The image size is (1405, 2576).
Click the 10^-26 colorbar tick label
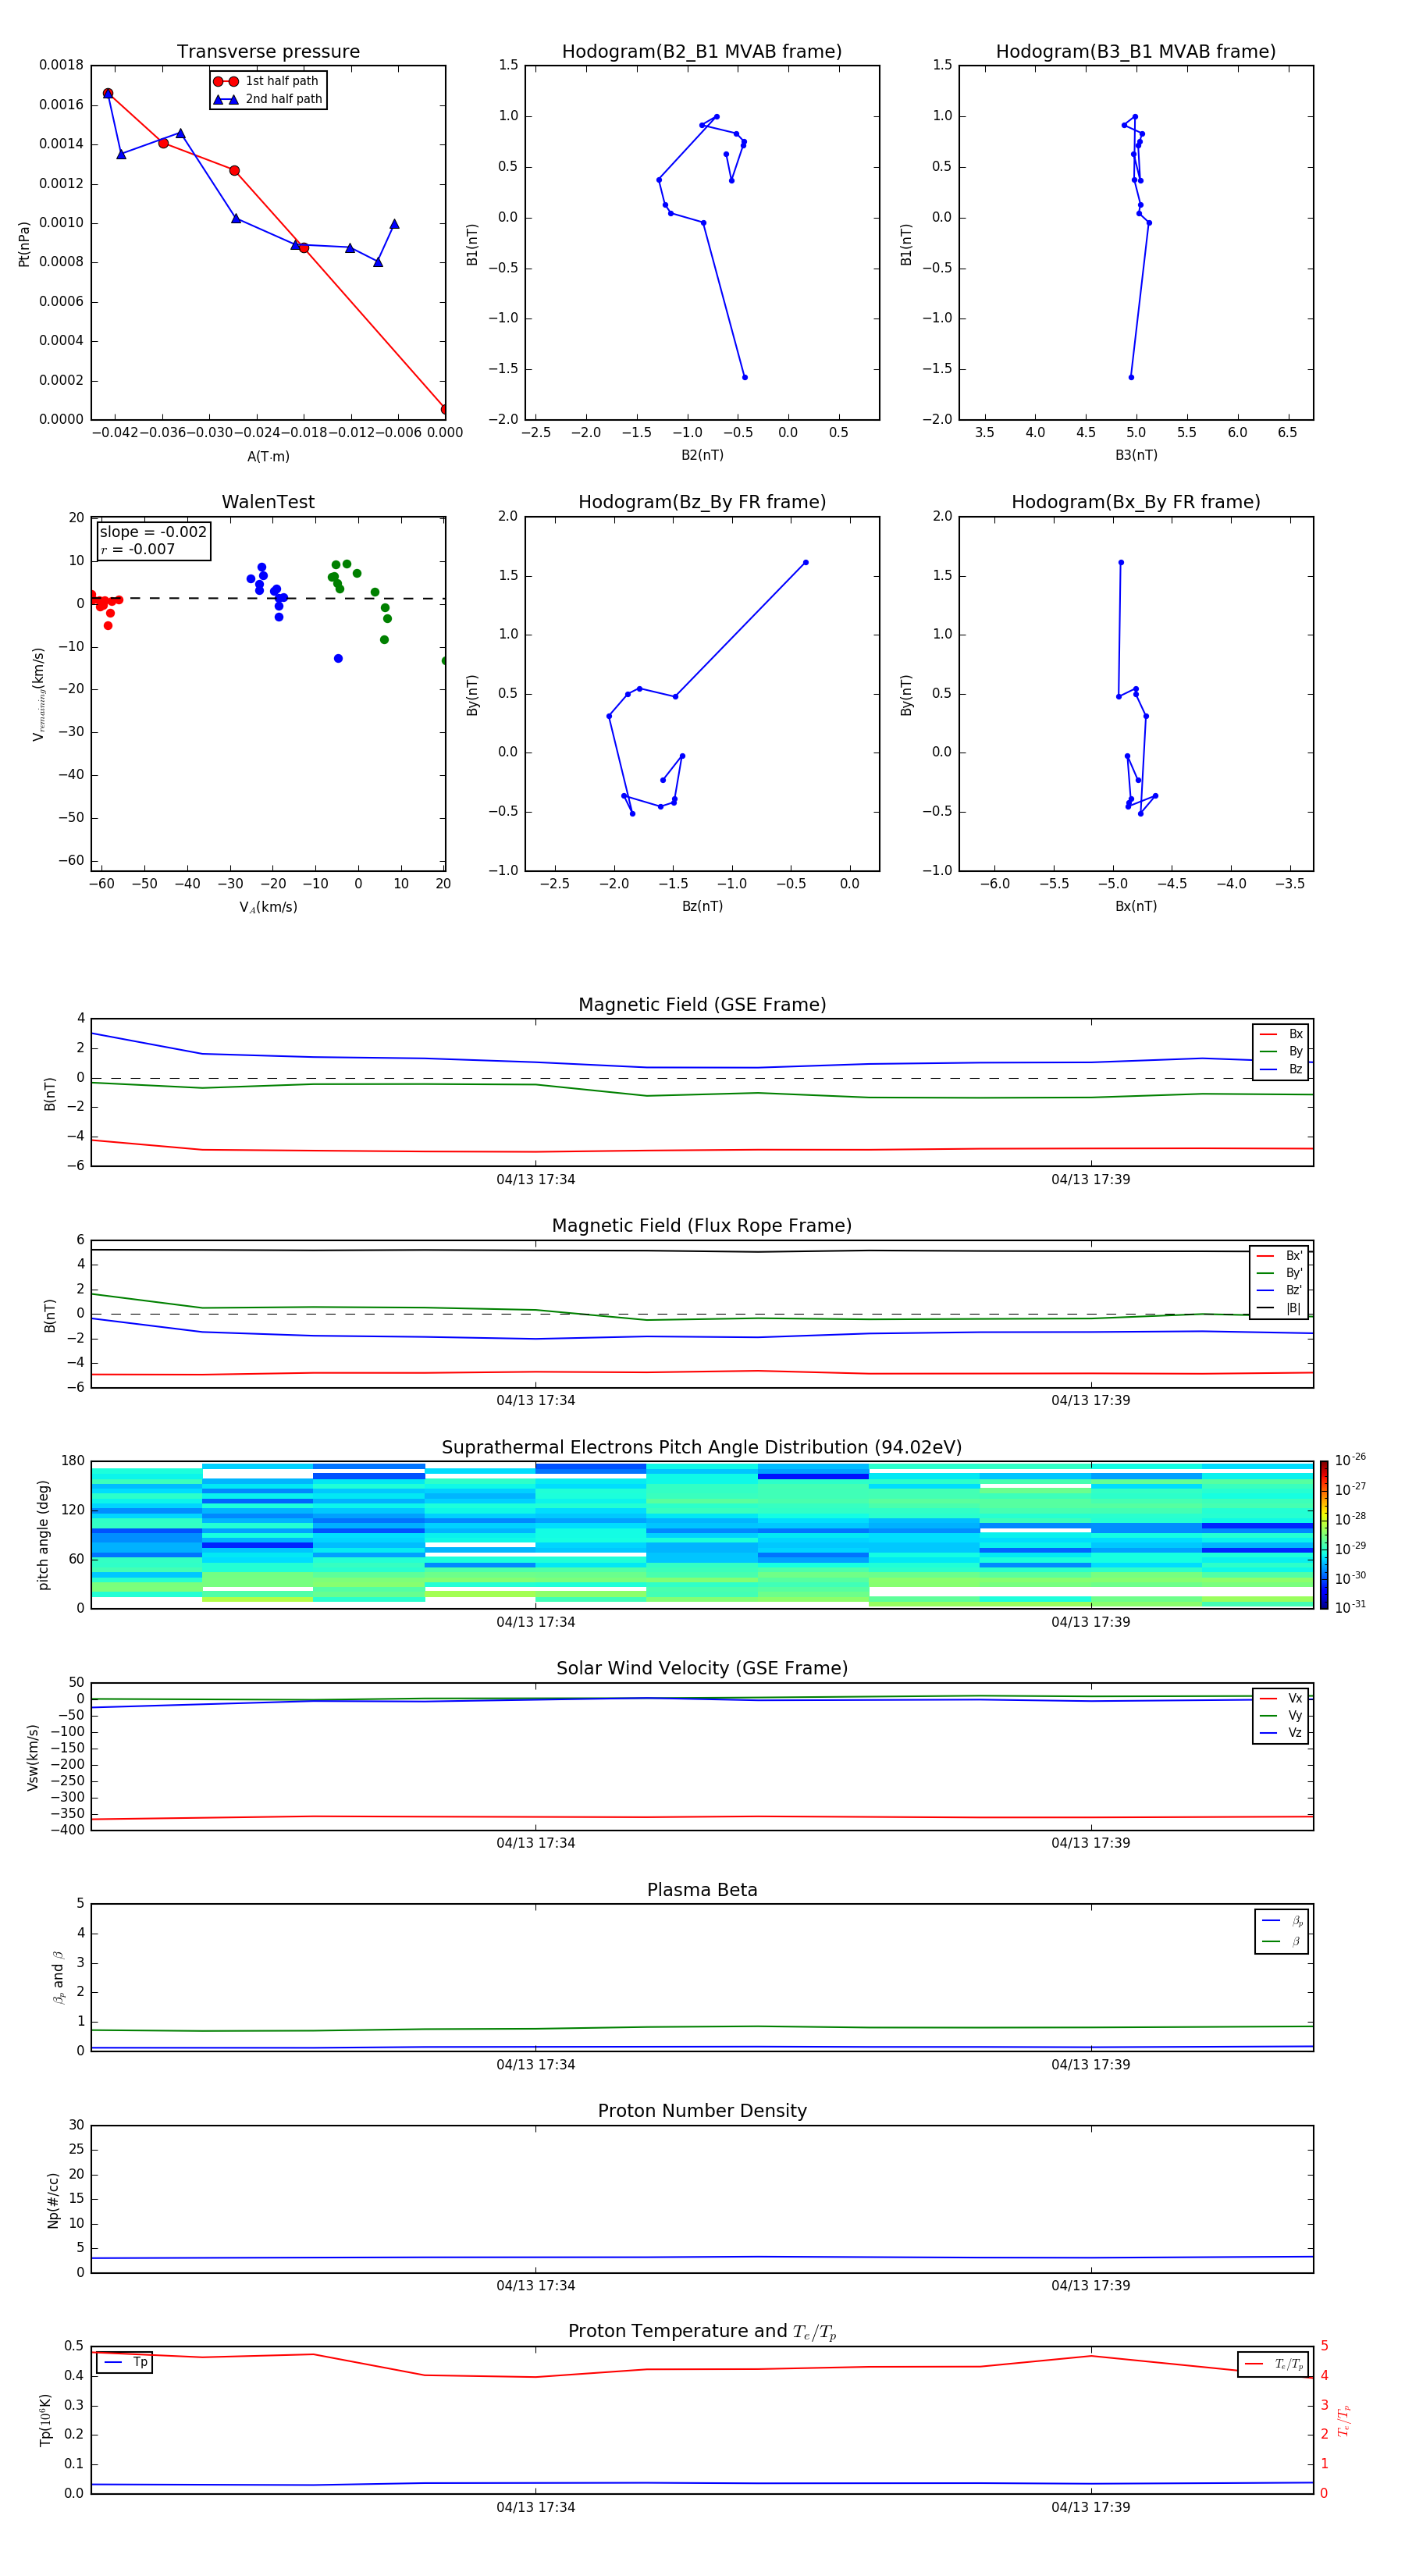click(1350, 1460)
